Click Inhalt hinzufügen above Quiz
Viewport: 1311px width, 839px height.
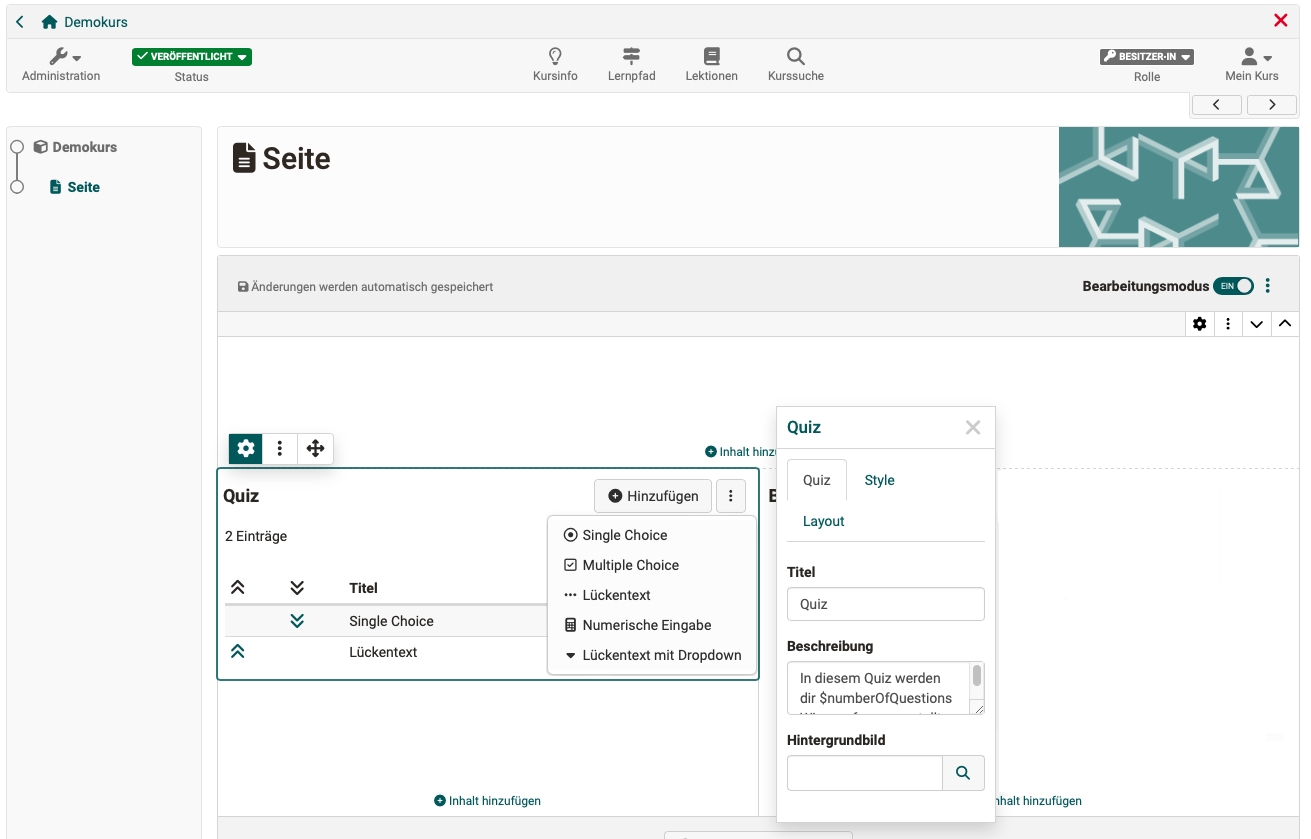[741, 452]
